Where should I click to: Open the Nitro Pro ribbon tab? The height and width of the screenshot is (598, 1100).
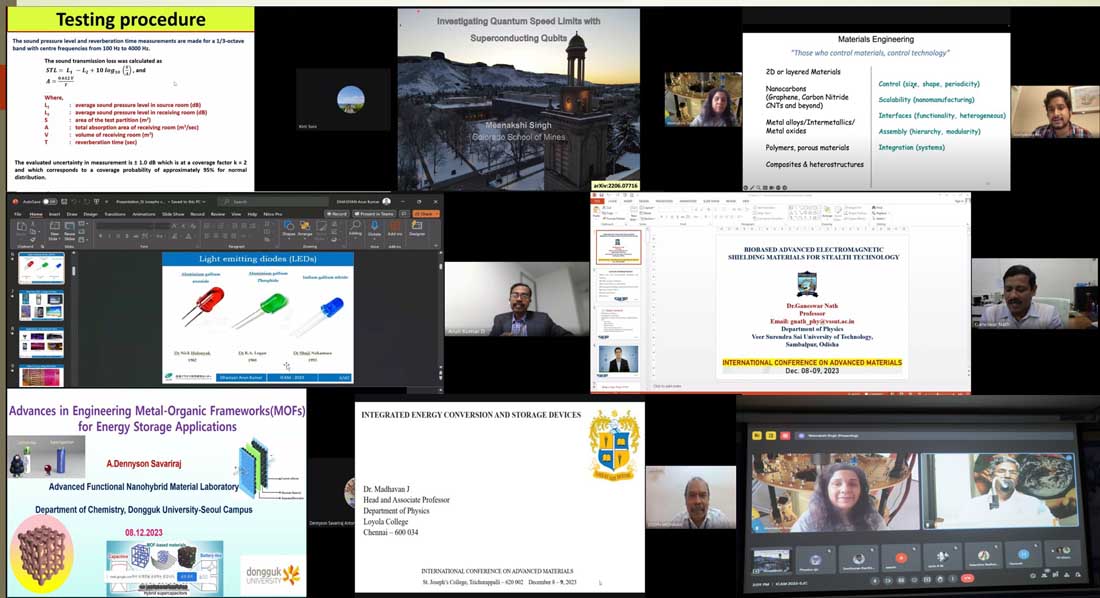click(x=272, y=214)
